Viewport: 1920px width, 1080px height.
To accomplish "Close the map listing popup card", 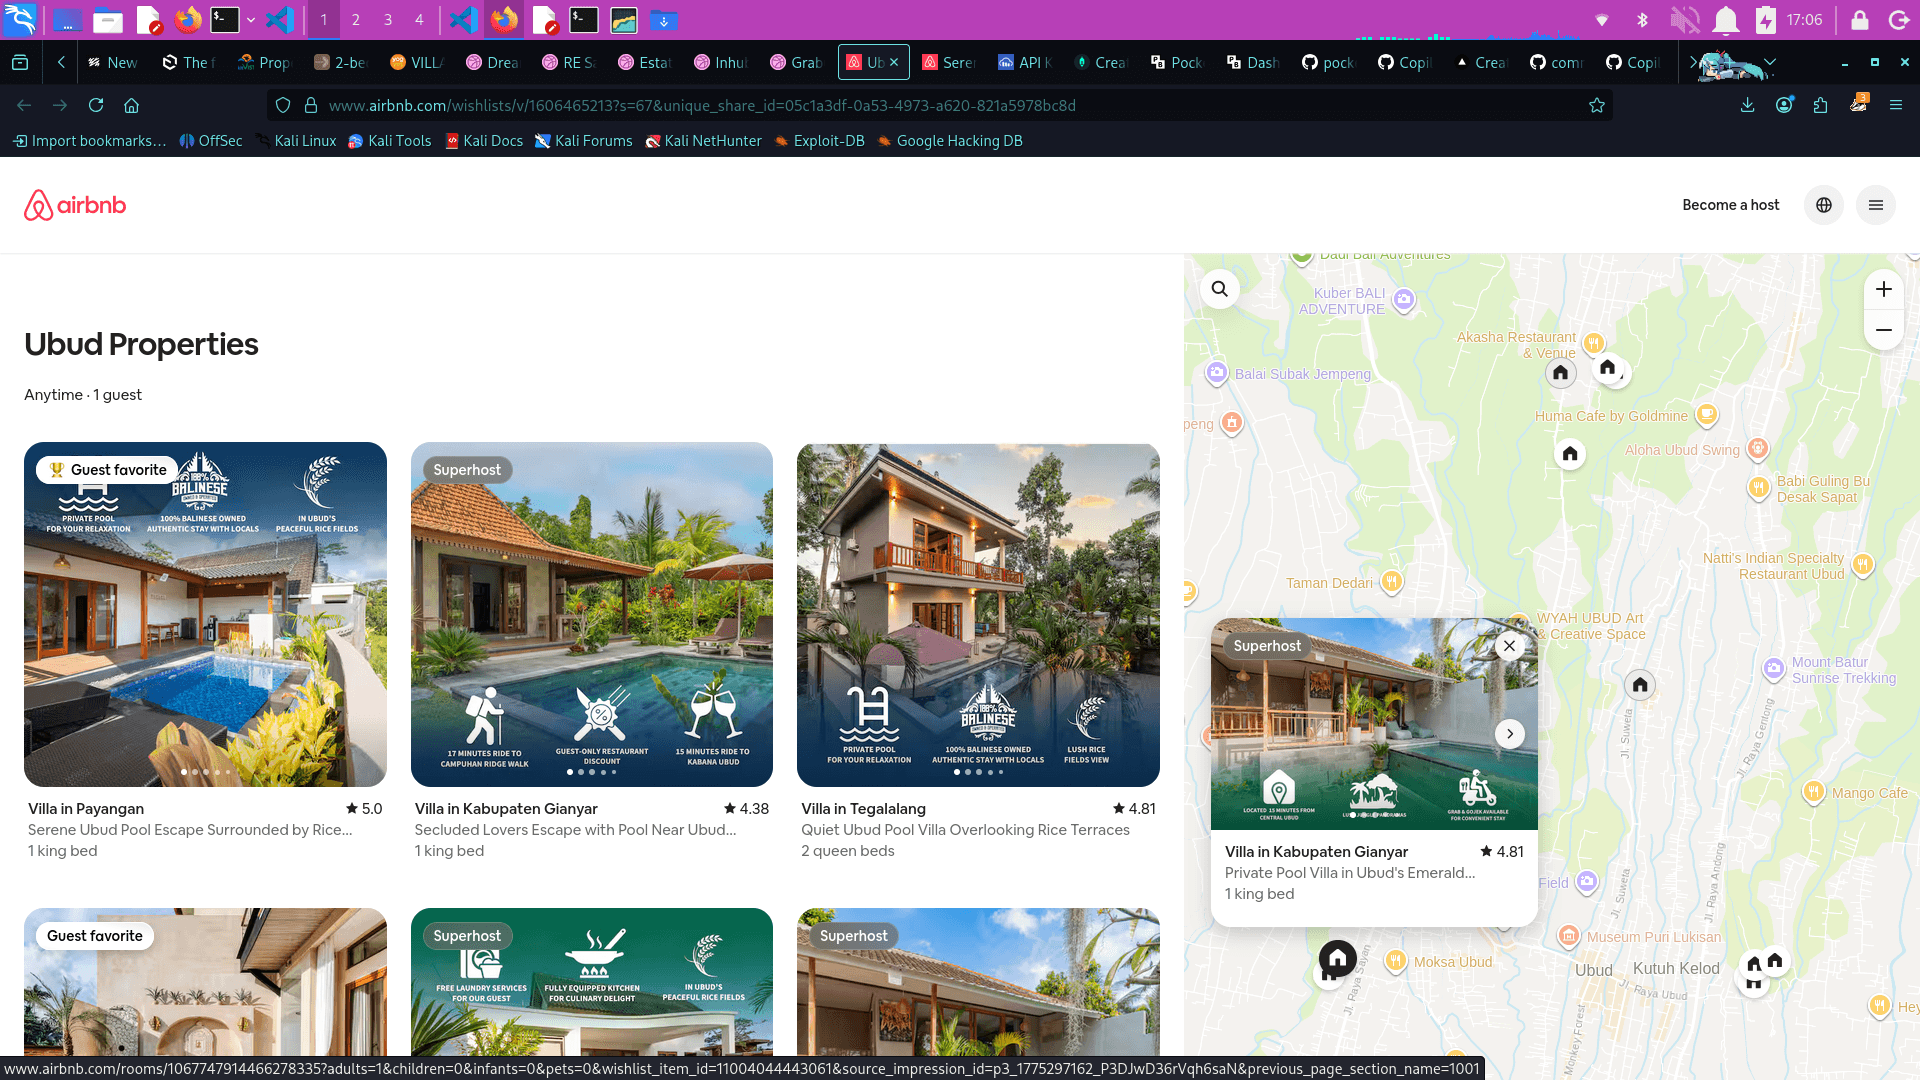I will click(x=1510, y=646).
